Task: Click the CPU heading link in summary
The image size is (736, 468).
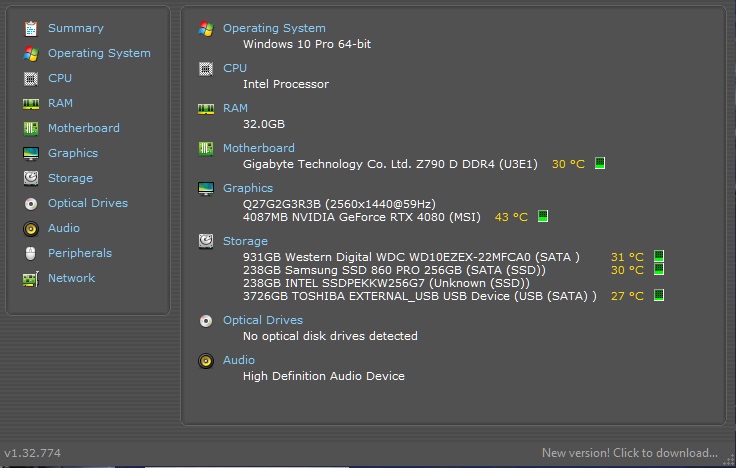Action: pos(235,68)
